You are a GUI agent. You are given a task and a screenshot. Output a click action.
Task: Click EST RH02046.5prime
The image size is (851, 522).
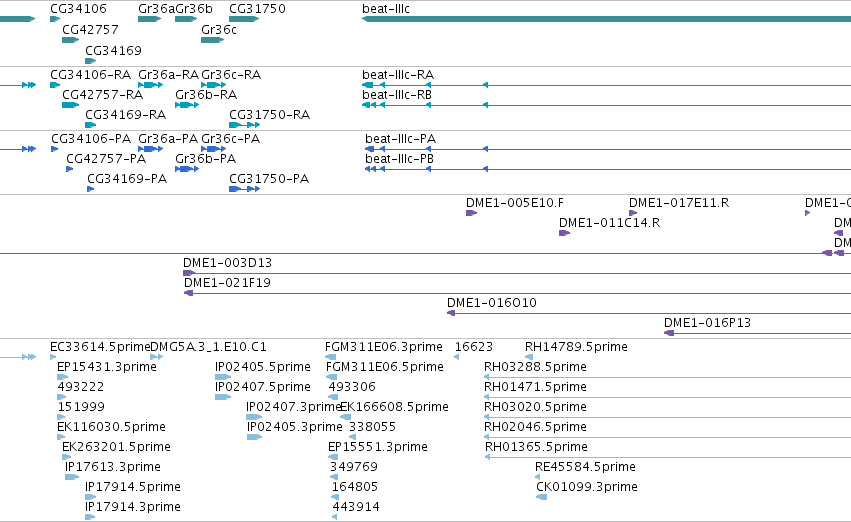pos(668,437)
